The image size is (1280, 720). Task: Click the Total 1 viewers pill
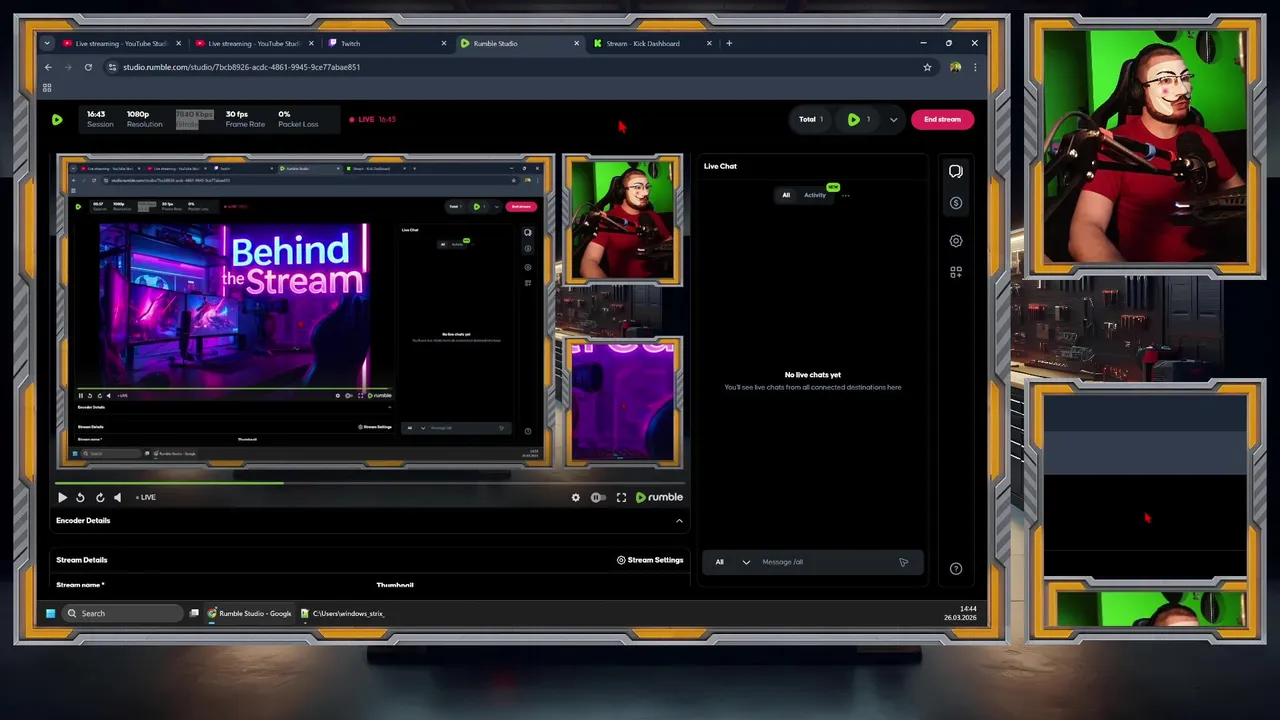pos(811,119)
